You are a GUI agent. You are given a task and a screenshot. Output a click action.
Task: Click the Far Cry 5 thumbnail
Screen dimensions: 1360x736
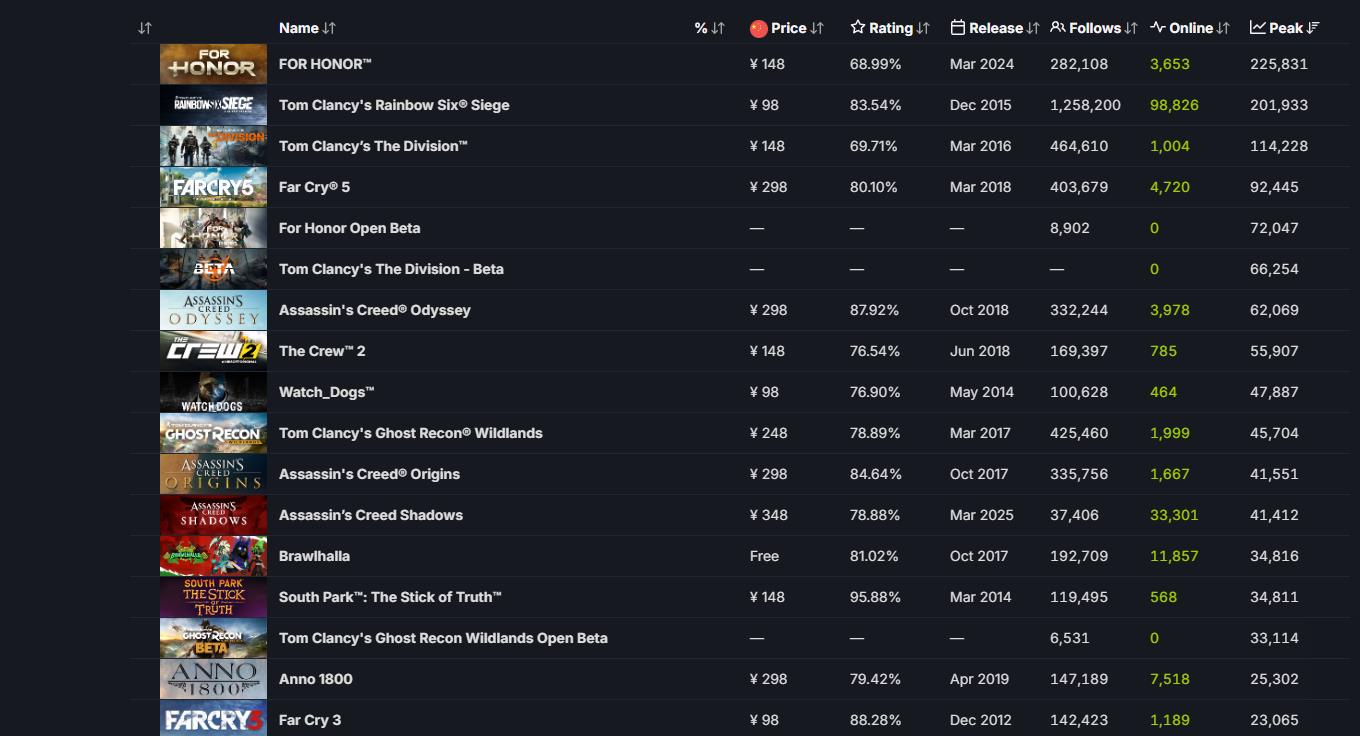pos(213,187)
